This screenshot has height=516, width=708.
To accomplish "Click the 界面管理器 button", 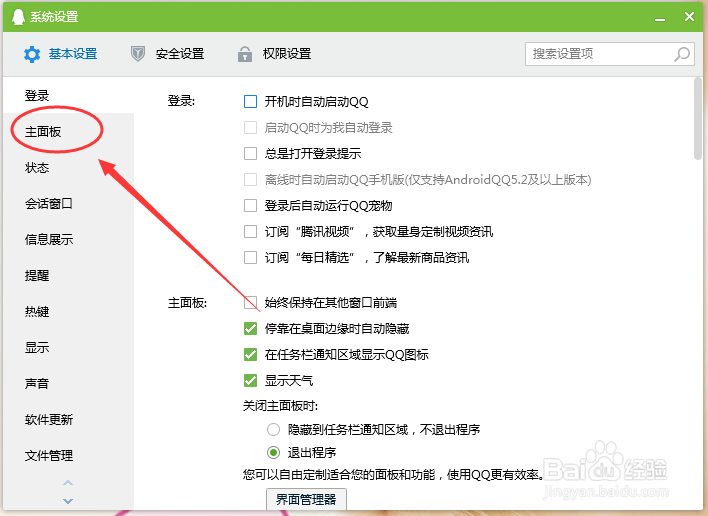I will [x=306, y=499].
